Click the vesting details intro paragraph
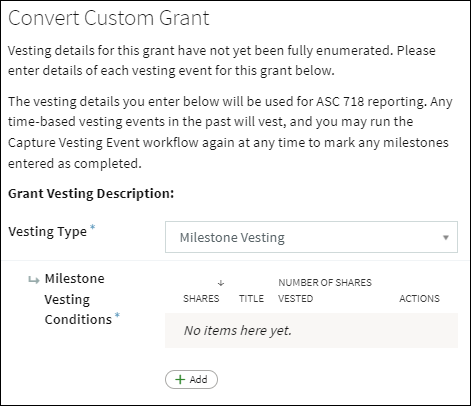 click(x=222, y=60)
